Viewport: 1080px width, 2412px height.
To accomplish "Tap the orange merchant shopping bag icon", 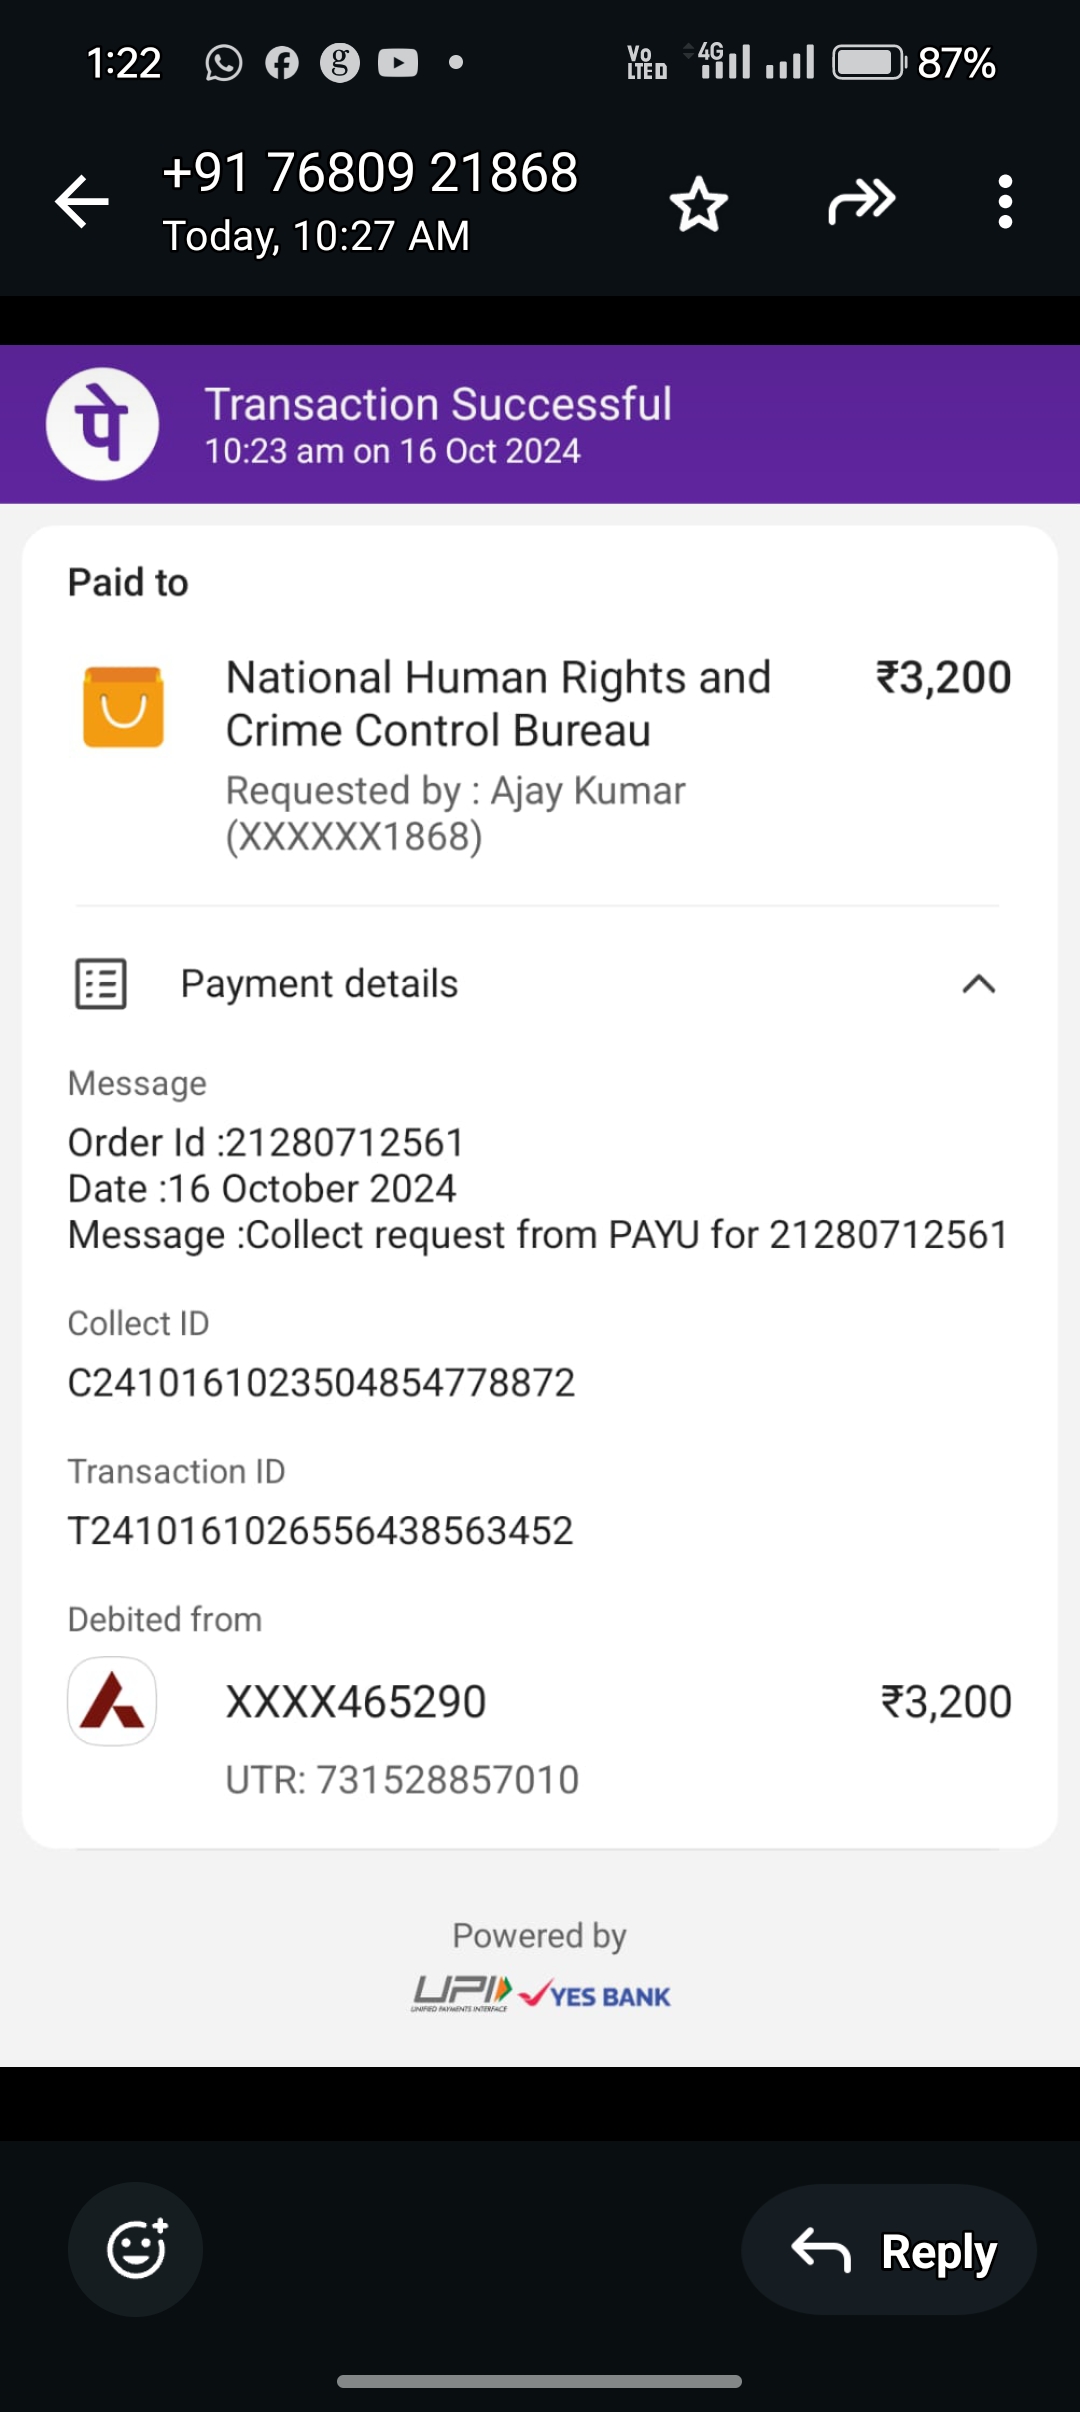I will pyautogui.click(x=123, y=707).
